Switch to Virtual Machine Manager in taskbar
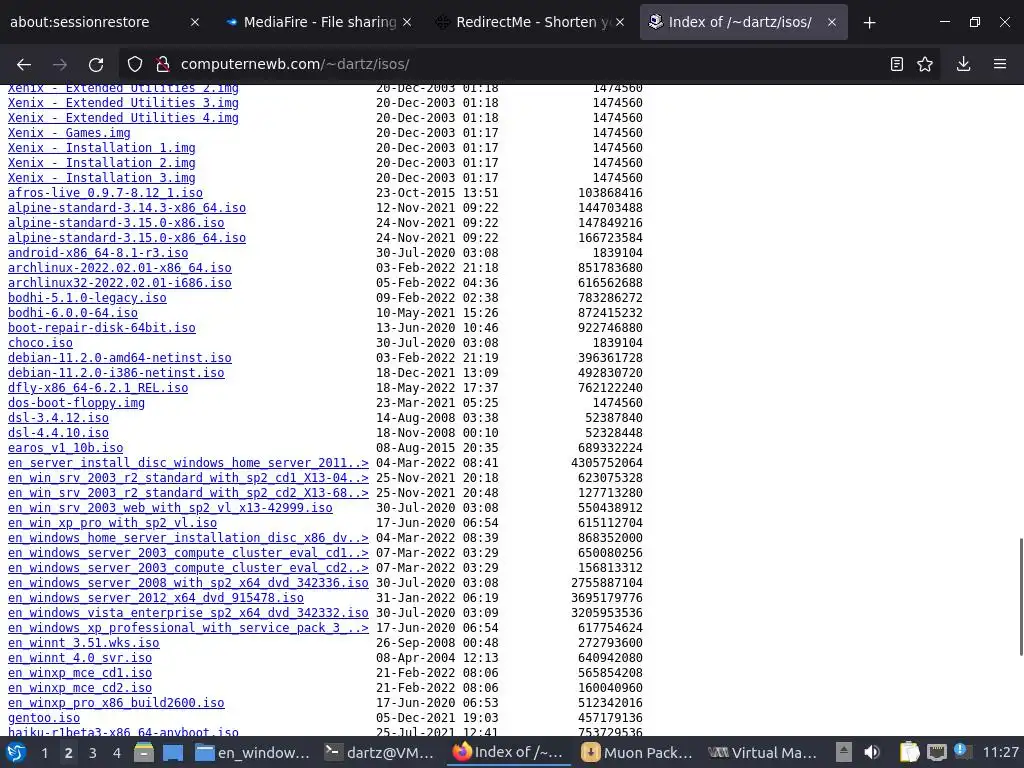1024x768 pixels. (763, 752)
